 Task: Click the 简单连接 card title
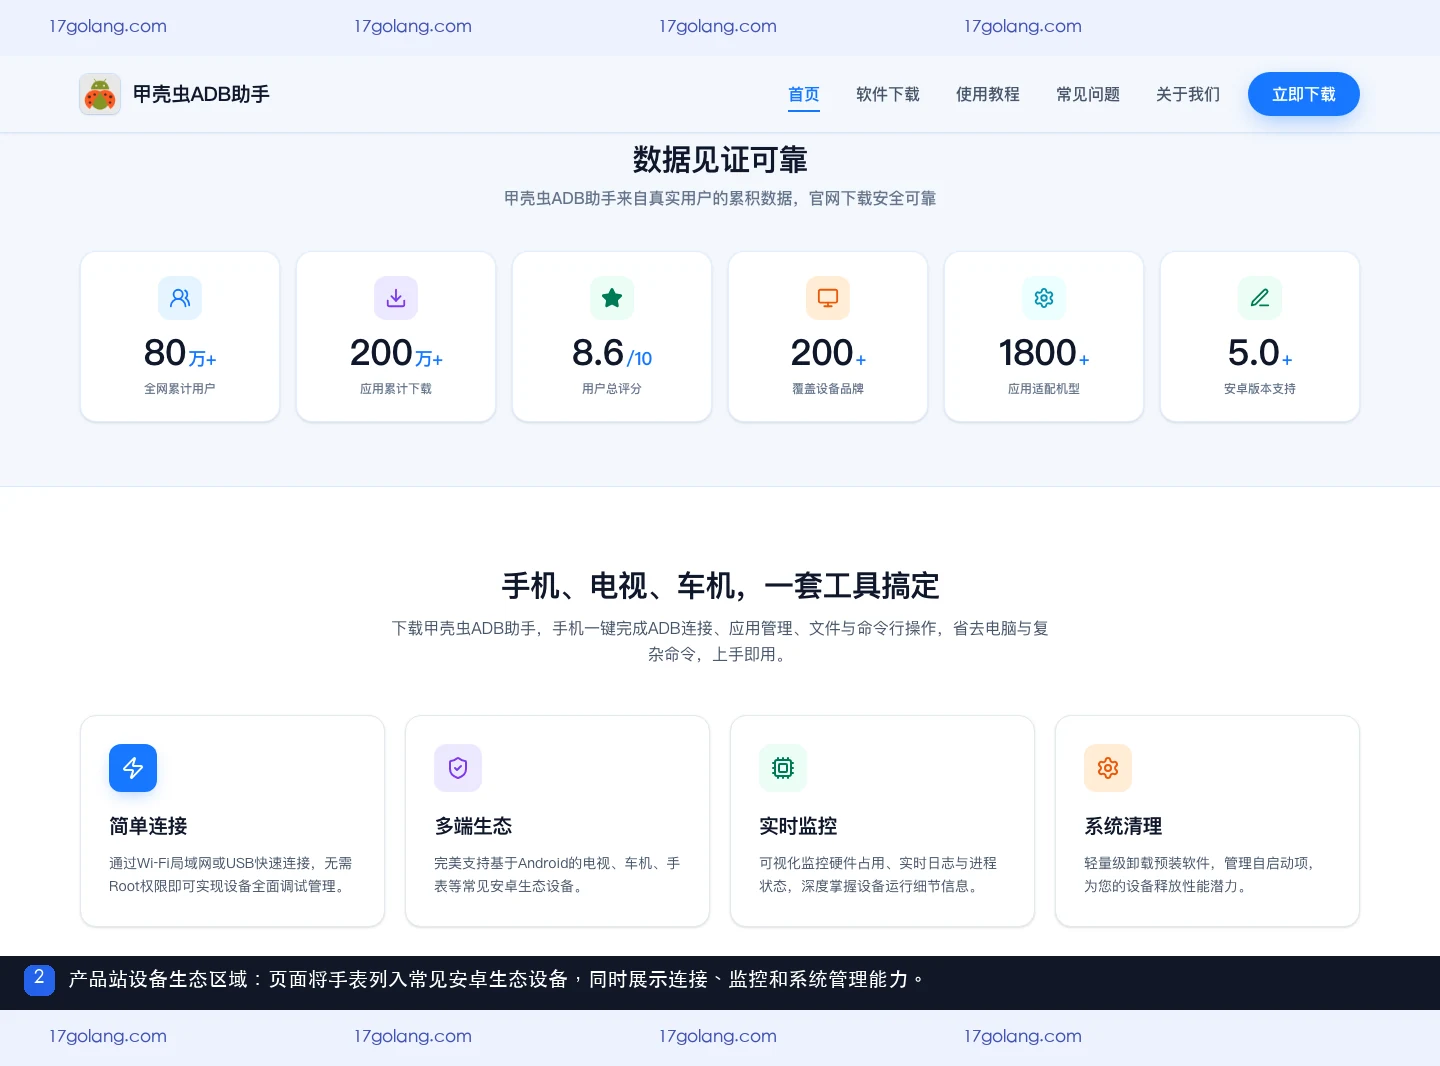tap(148, 826)
